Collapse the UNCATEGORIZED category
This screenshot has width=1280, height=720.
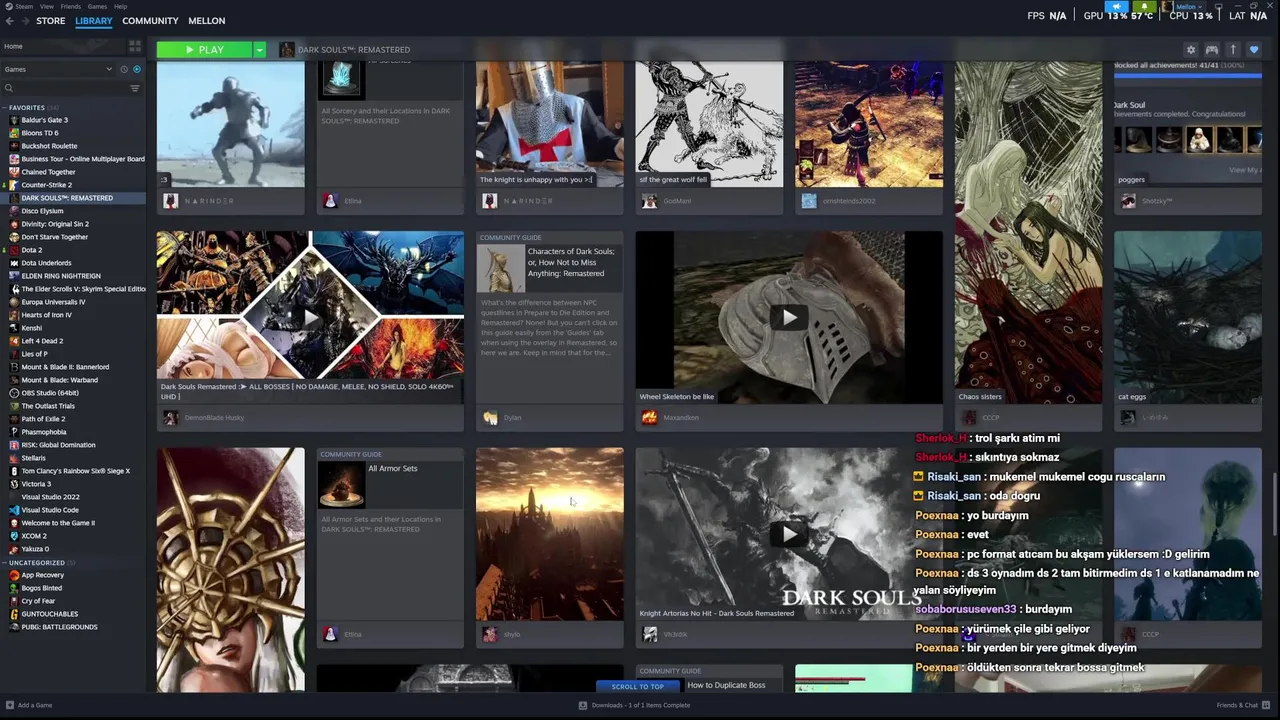pos(5,562)
